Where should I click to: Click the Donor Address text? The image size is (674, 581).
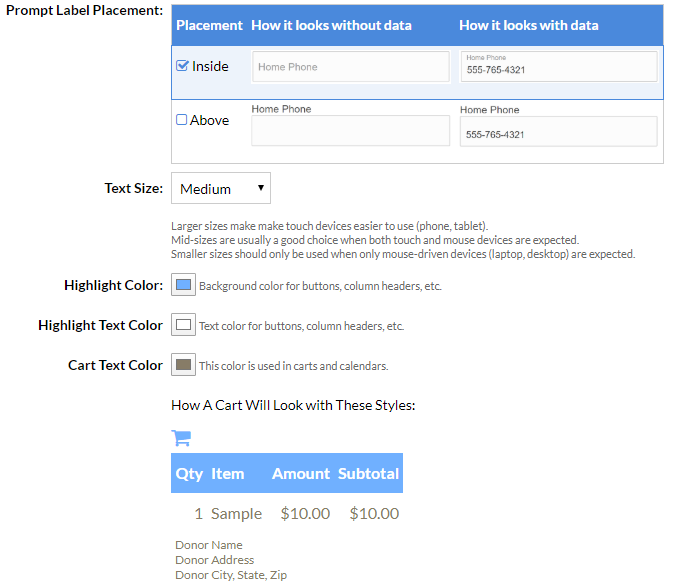tap(214, 560)
